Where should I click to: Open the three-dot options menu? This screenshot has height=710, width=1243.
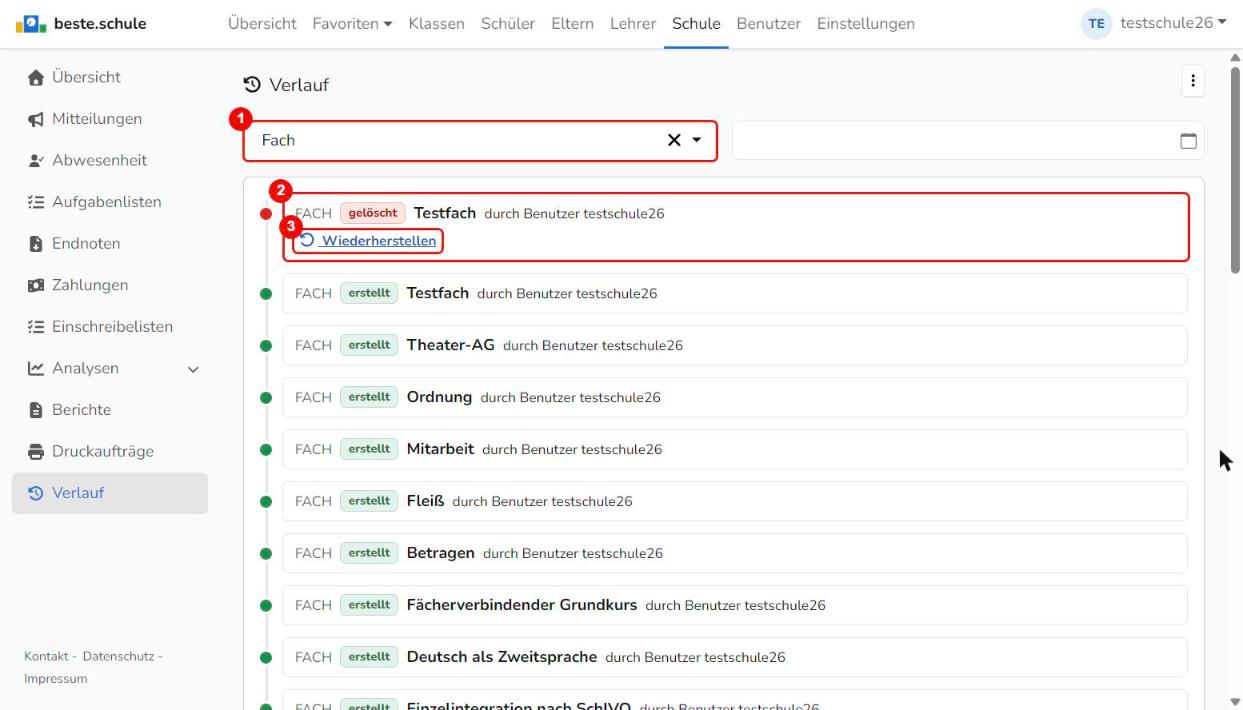pyautogui.click(x=1192, y=82)
